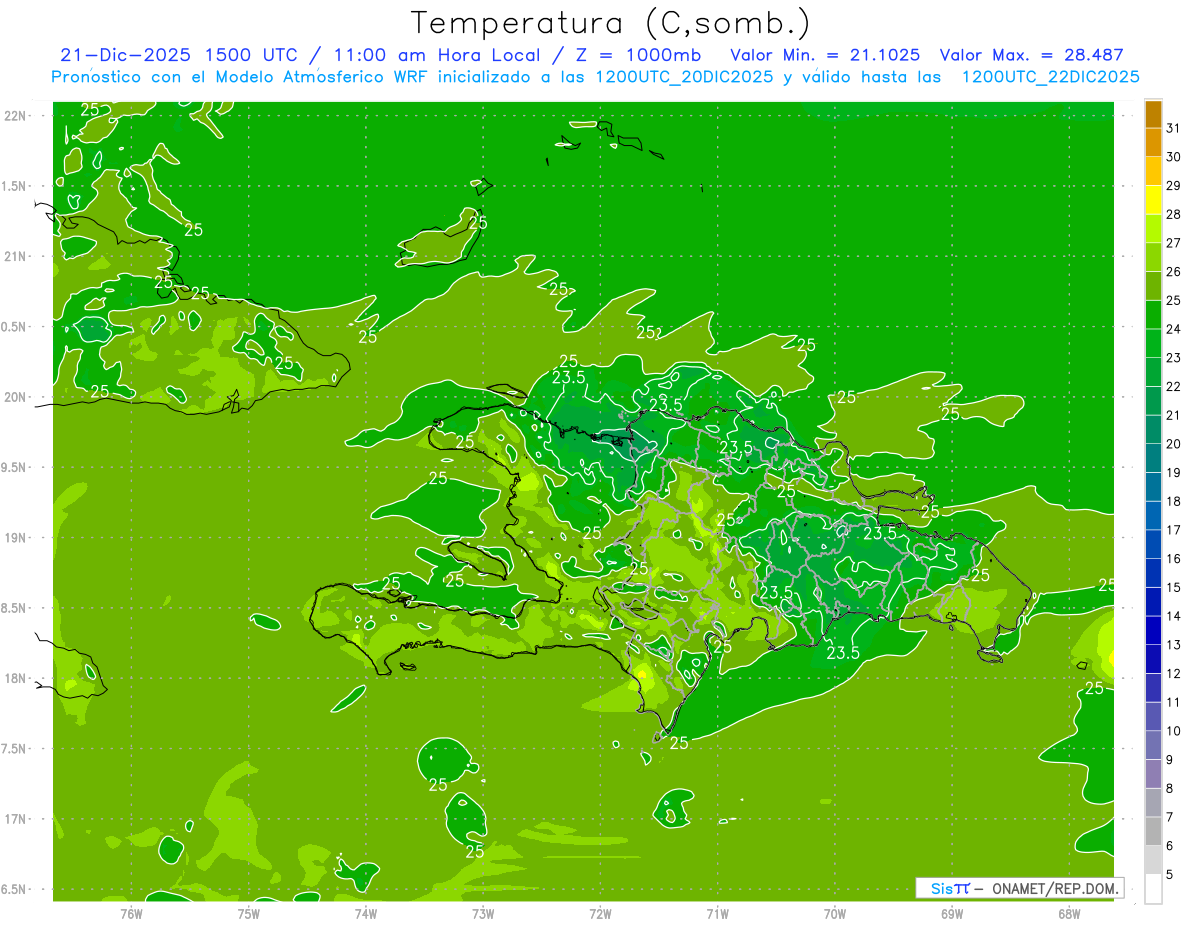Click the "69W" longitude axis label
1200x927 pixels.
951,913
